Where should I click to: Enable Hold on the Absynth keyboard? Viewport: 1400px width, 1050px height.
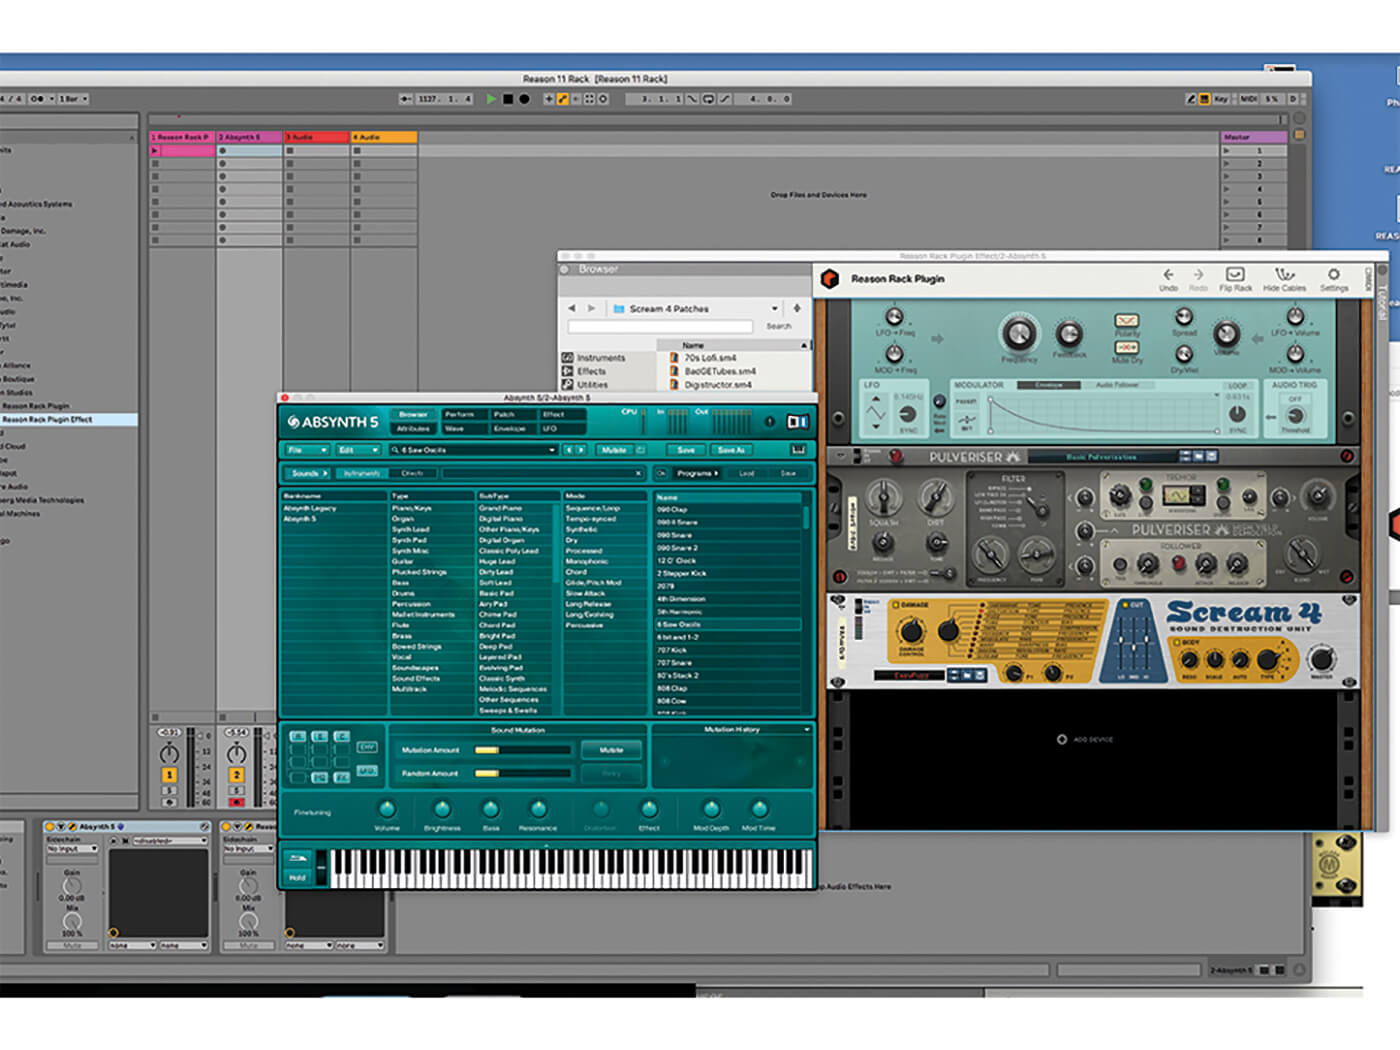[x=297, y=876]
